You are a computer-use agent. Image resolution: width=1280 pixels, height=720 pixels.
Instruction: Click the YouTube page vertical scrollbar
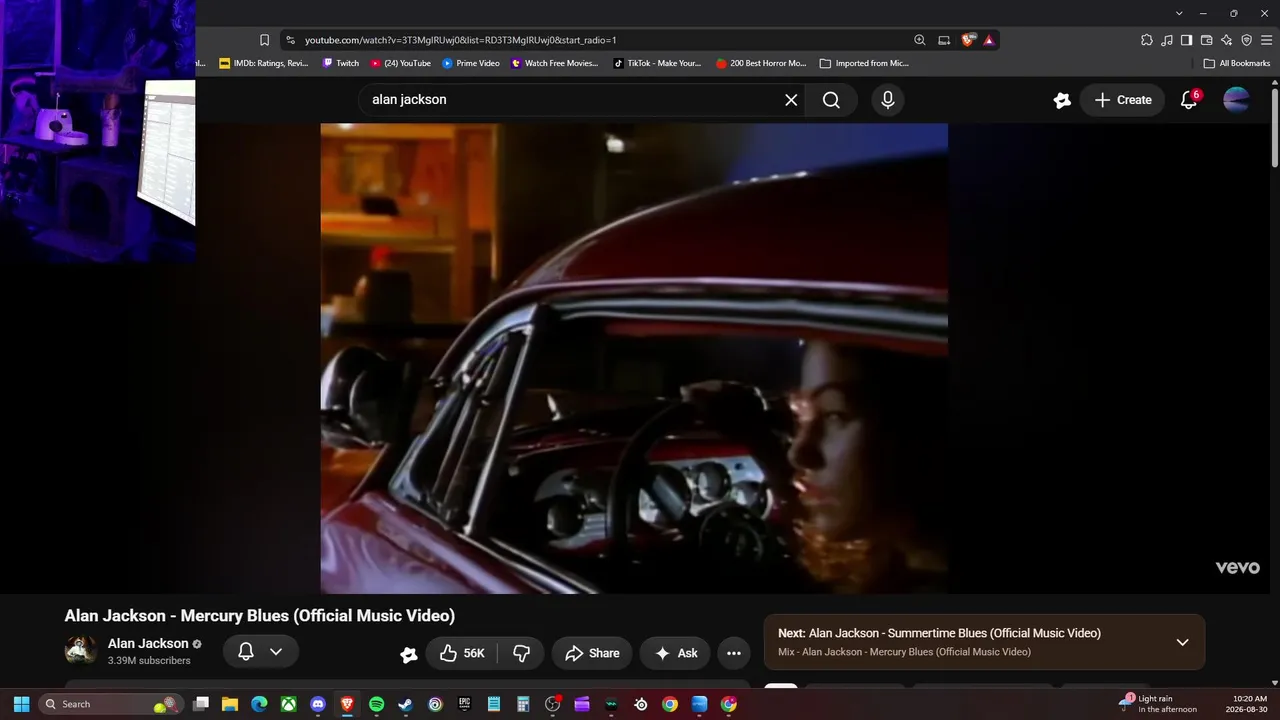coord(1274,127)
